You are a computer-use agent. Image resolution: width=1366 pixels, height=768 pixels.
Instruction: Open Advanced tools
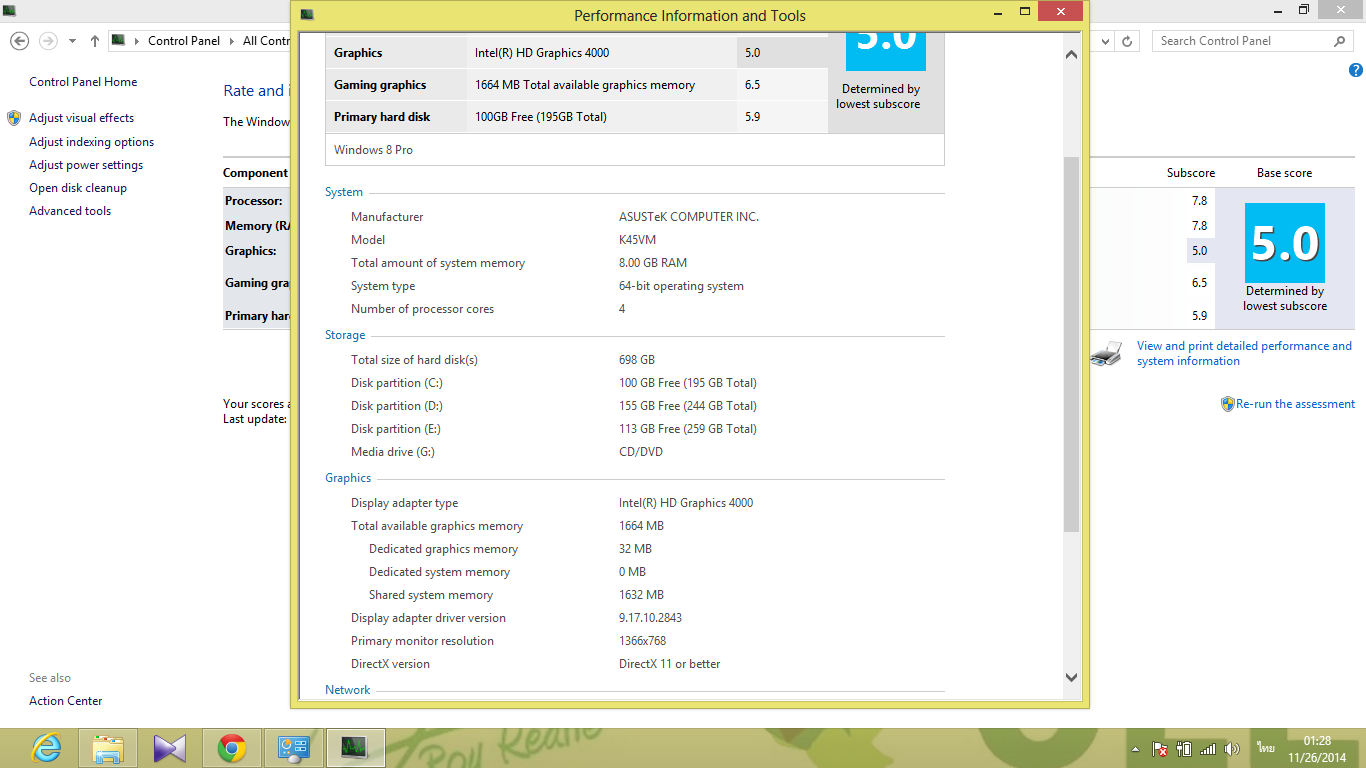coord(70,211)
